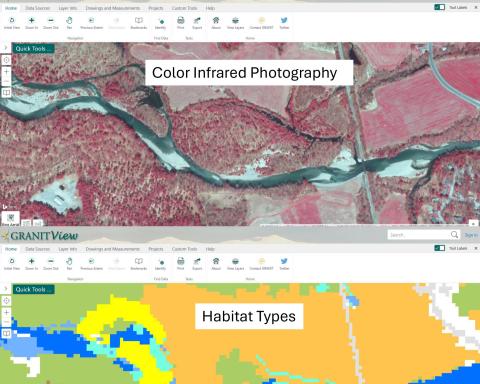
Task: Click the book icon on infrared map edge
Action: (6, 92)
